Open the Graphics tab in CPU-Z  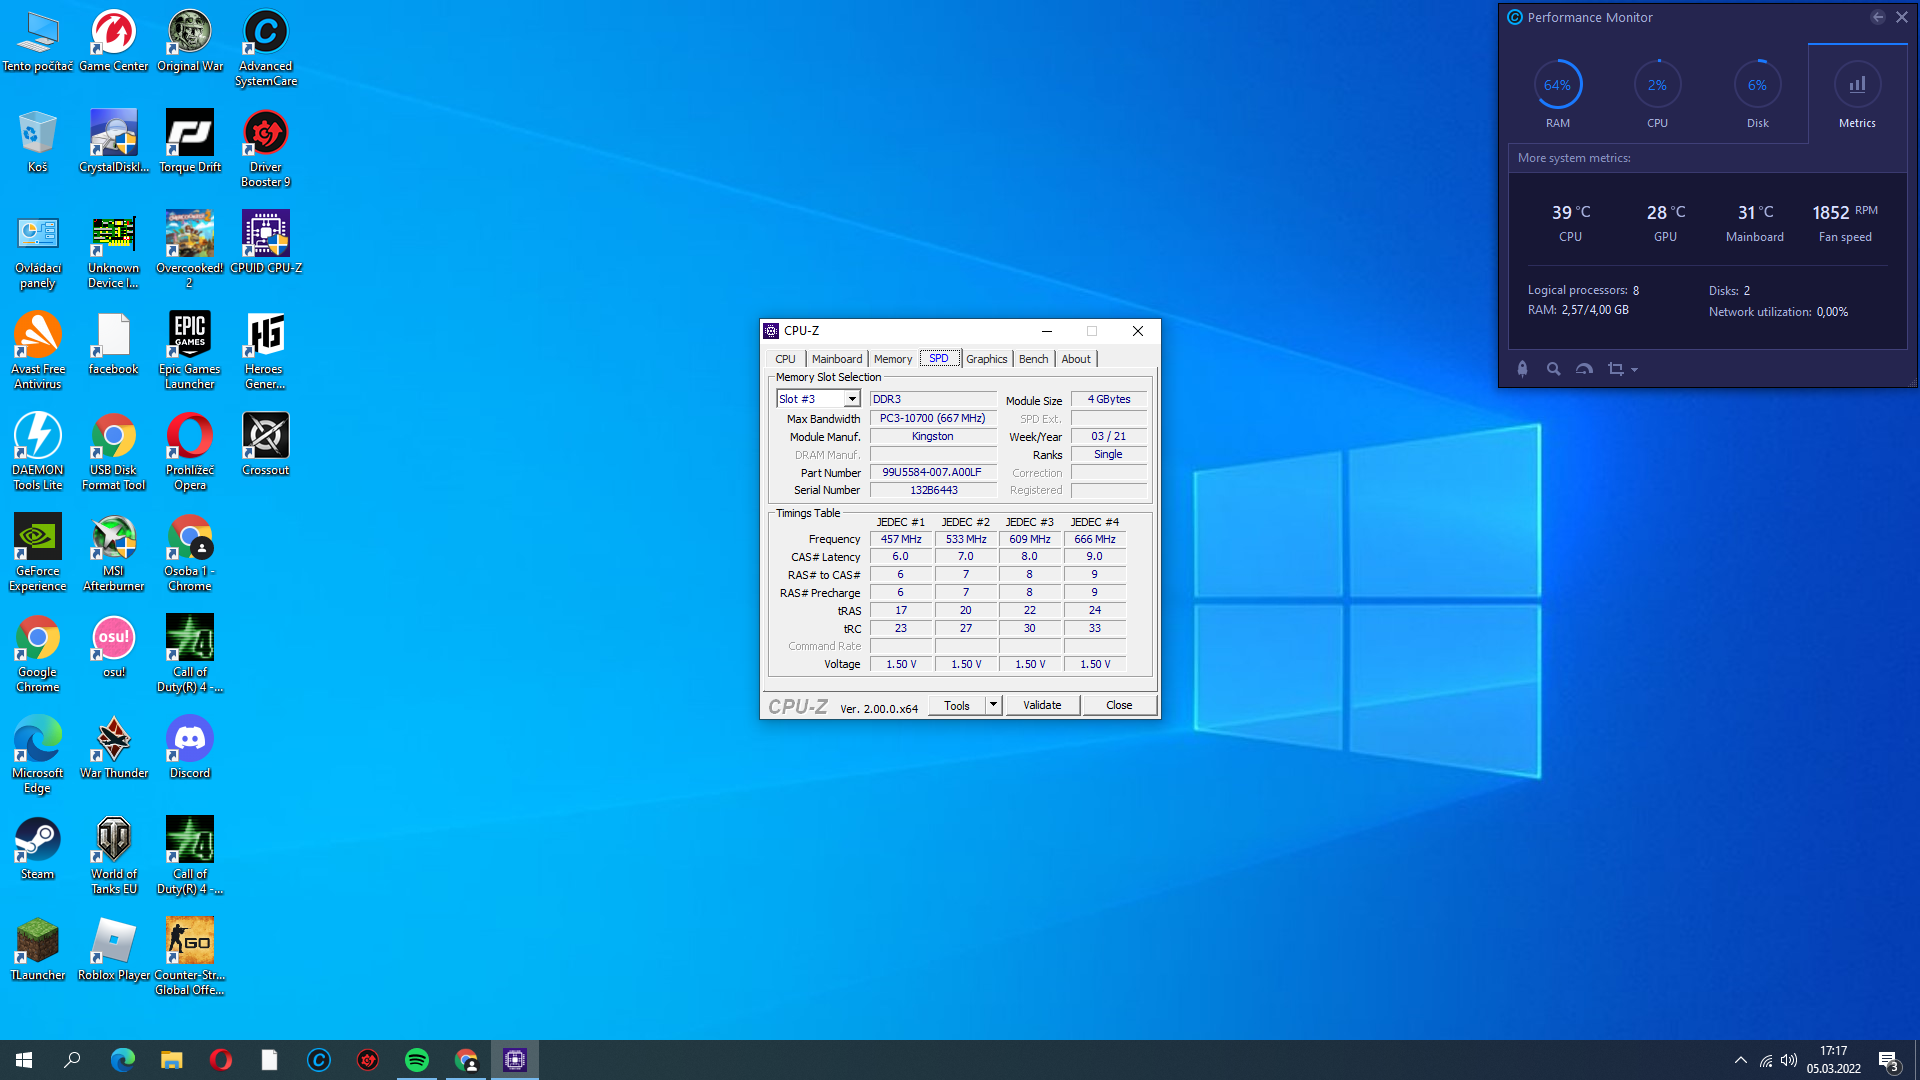point(986,359)
